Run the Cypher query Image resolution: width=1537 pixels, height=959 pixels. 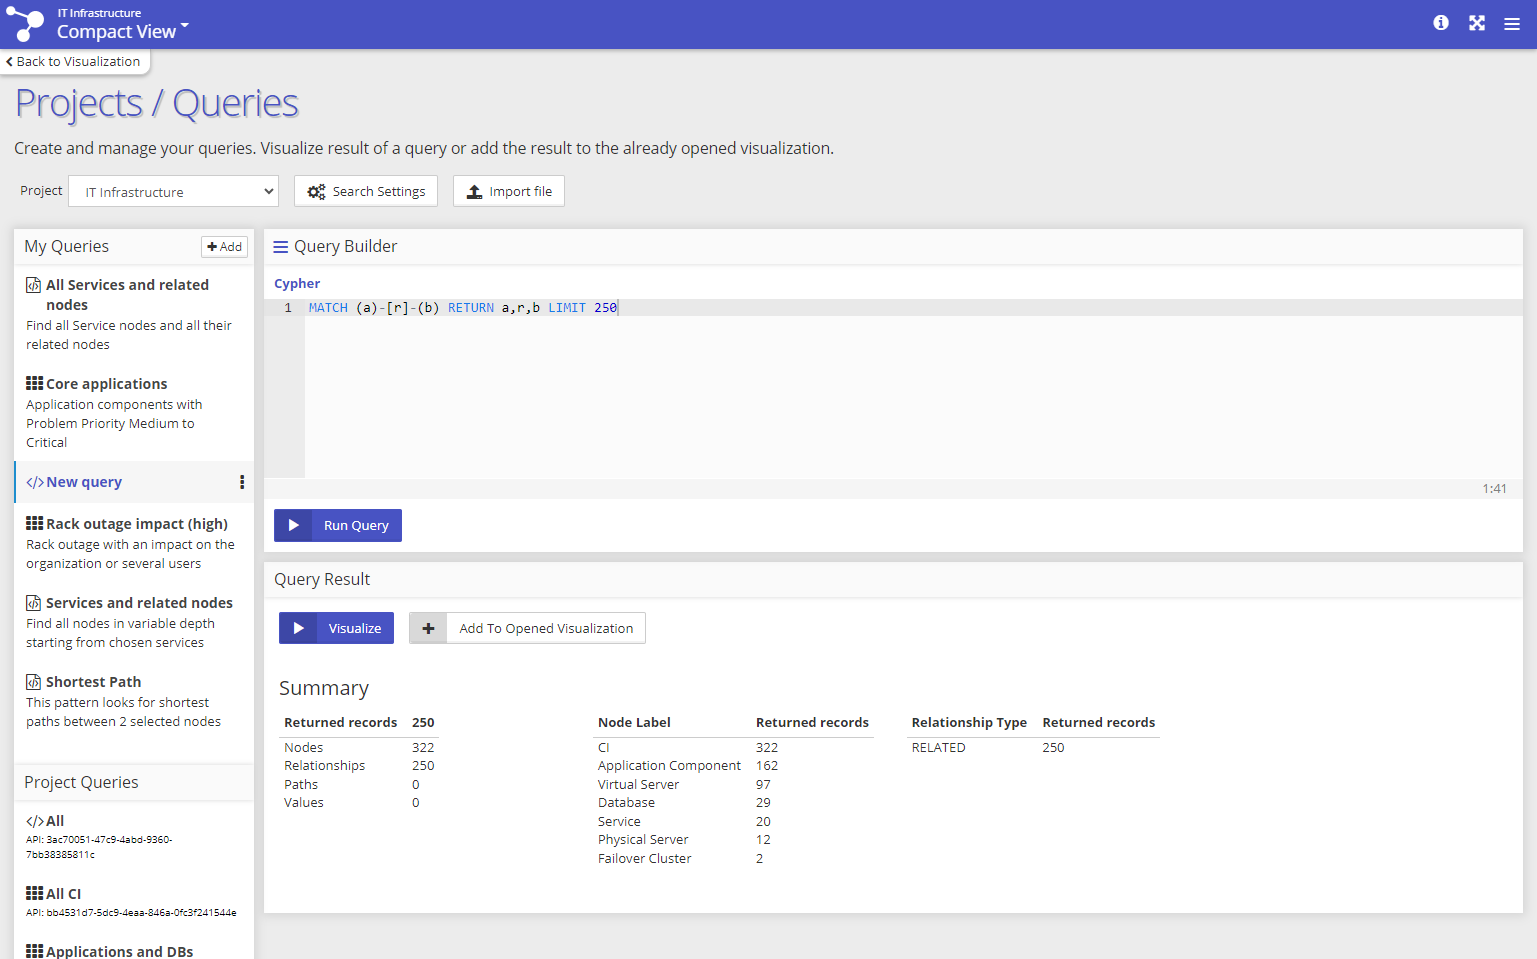[x=338, y=526]
